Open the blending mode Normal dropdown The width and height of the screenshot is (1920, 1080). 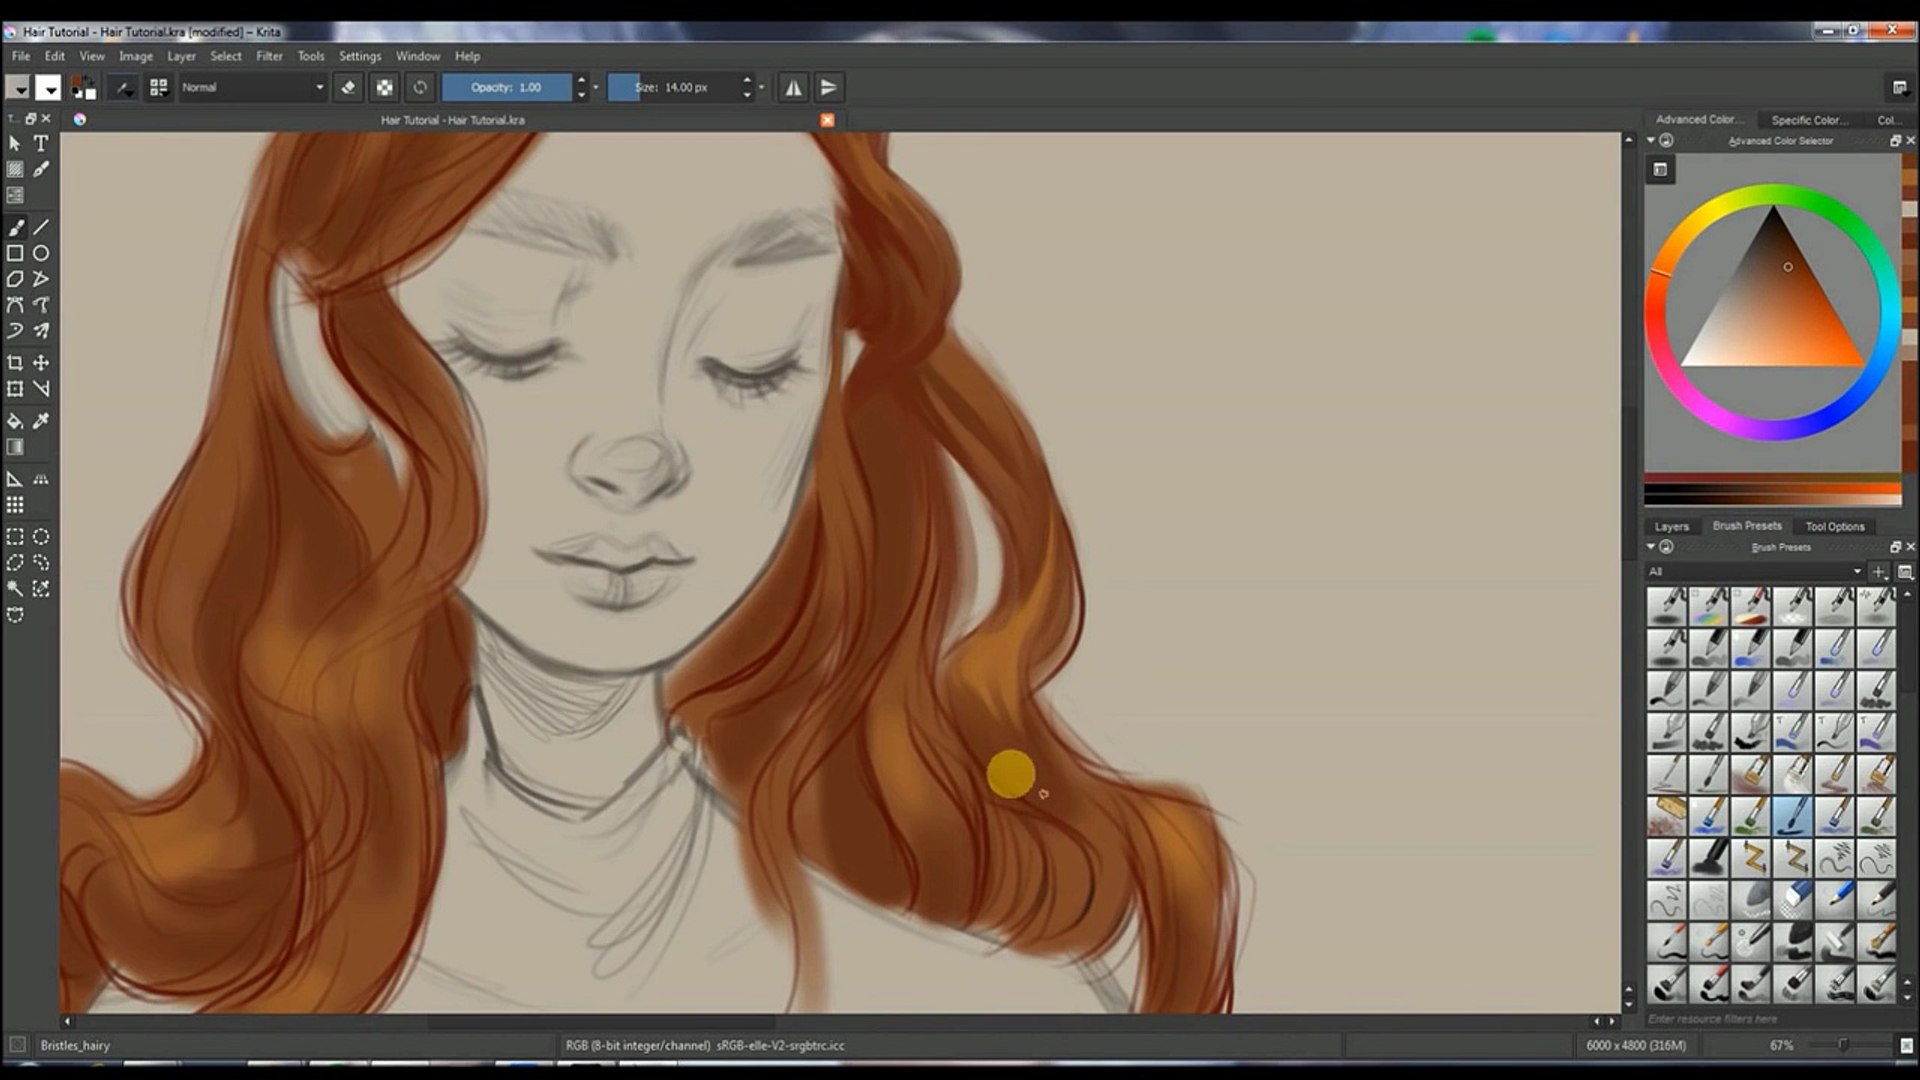point(252,88)
